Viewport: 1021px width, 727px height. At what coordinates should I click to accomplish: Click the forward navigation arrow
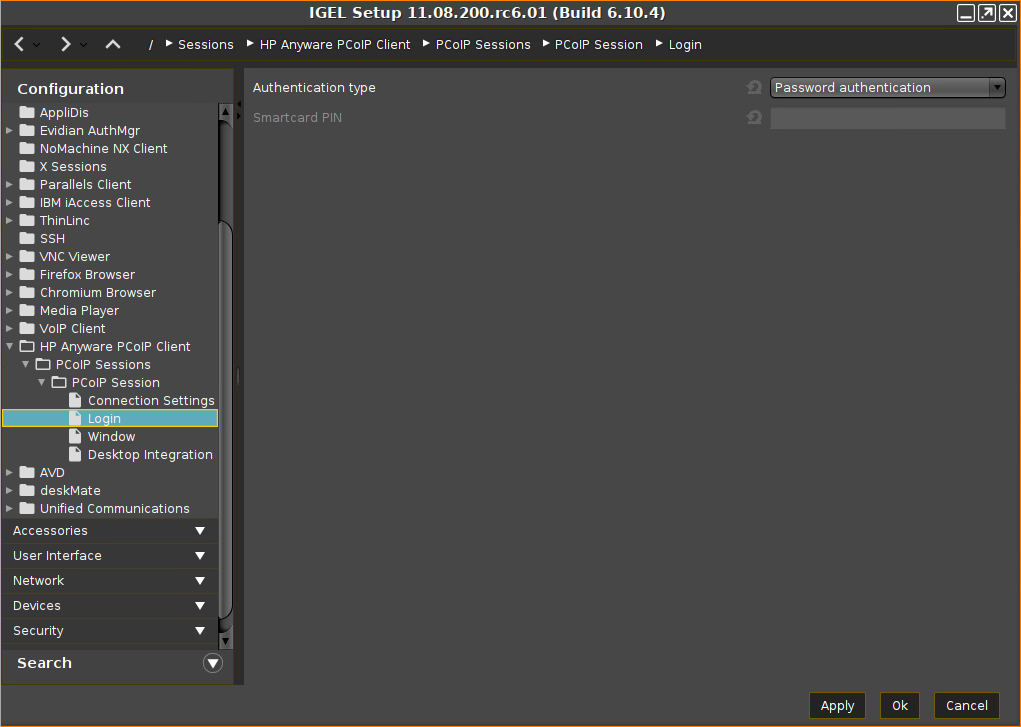65,44
